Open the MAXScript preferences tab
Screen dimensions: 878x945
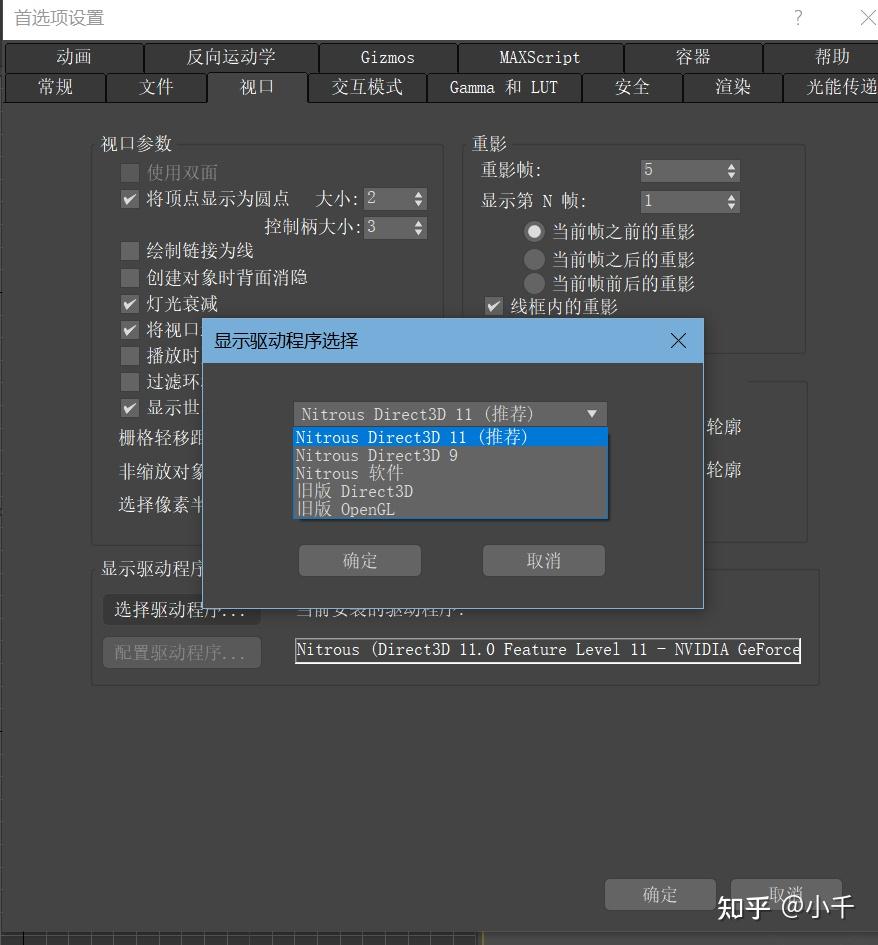(539, 57)
